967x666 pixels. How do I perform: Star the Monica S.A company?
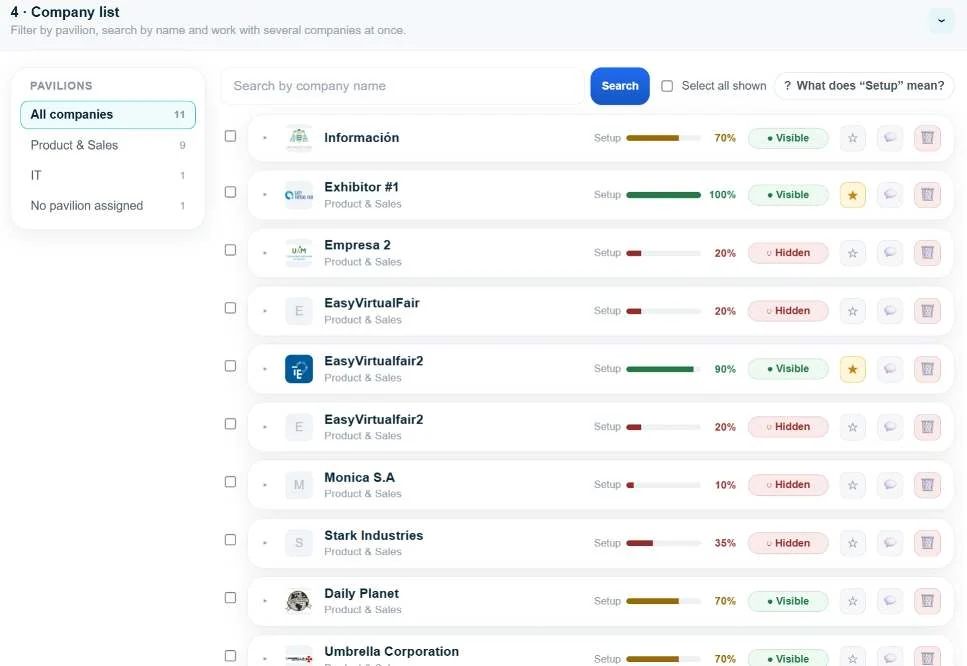[852, 485]
